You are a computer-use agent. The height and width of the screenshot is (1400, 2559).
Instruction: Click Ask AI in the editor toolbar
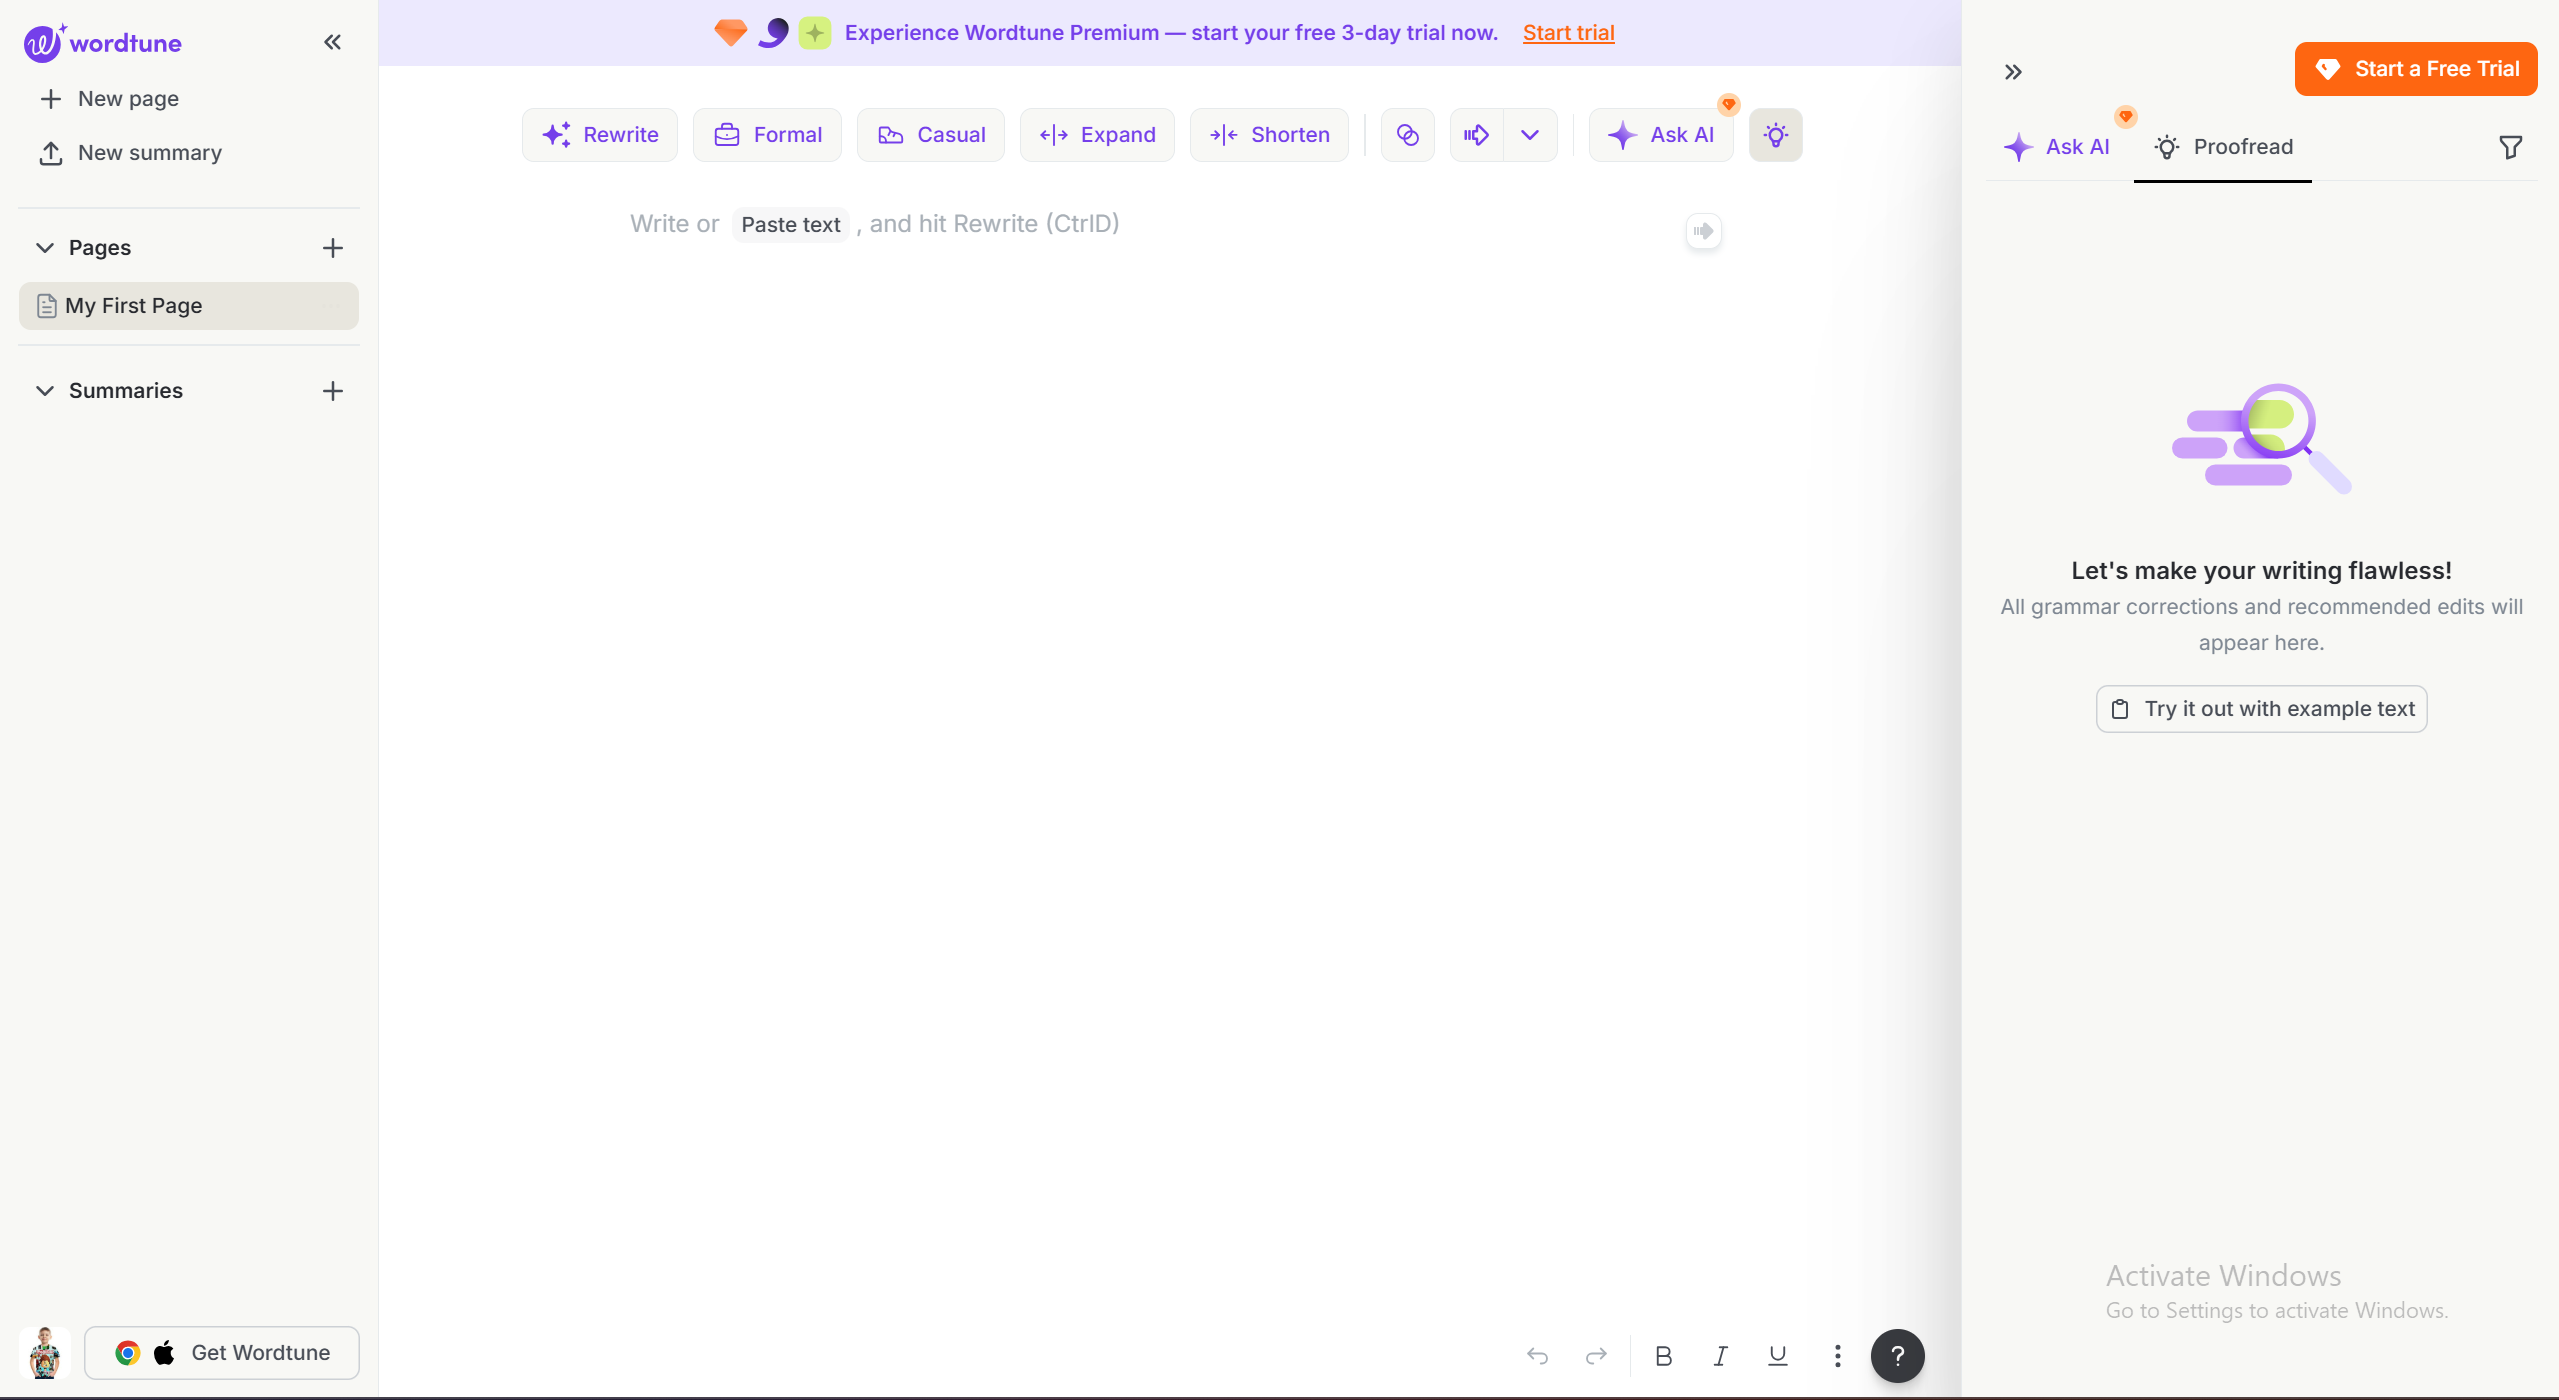click(1661, 134)
